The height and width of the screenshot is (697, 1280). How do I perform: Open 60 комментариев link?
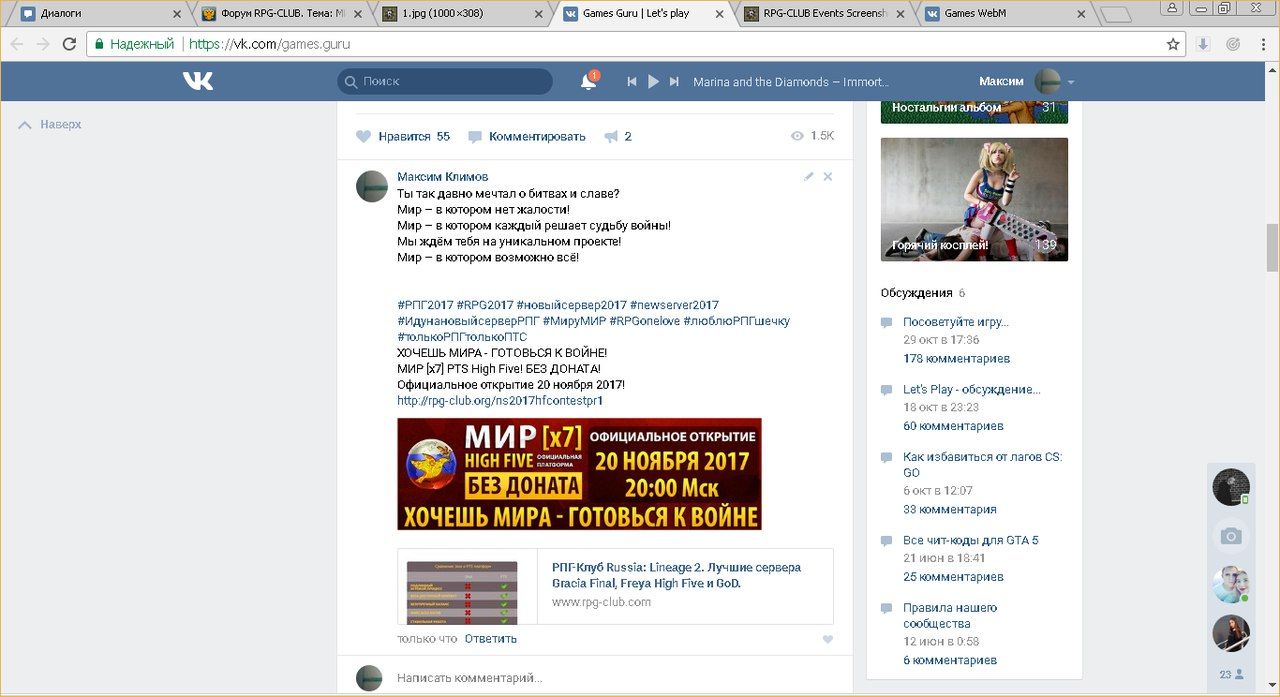(953, 426)
